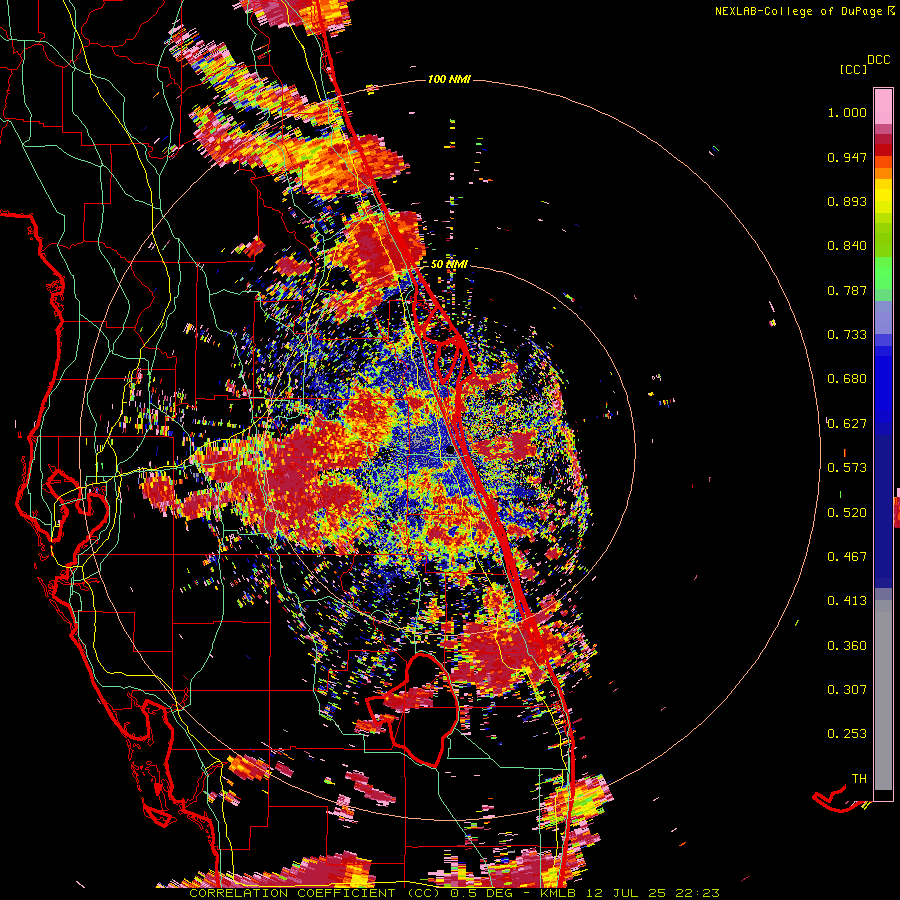The width and height of the screenshot is (900, 900).
Task: Click the NEXLAB-College of DuPage label
Action: 799,11
